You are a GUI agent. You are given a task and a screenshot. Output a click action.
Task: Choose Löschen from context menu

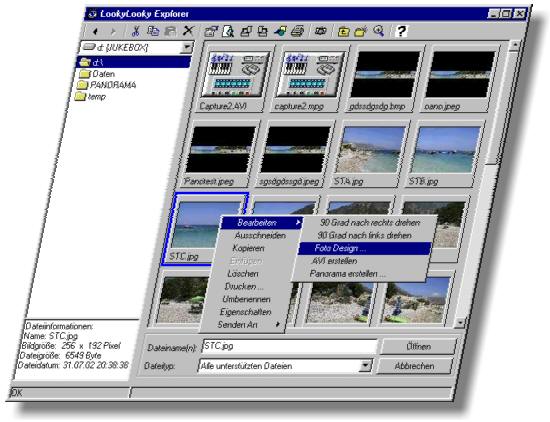[243, 274]
